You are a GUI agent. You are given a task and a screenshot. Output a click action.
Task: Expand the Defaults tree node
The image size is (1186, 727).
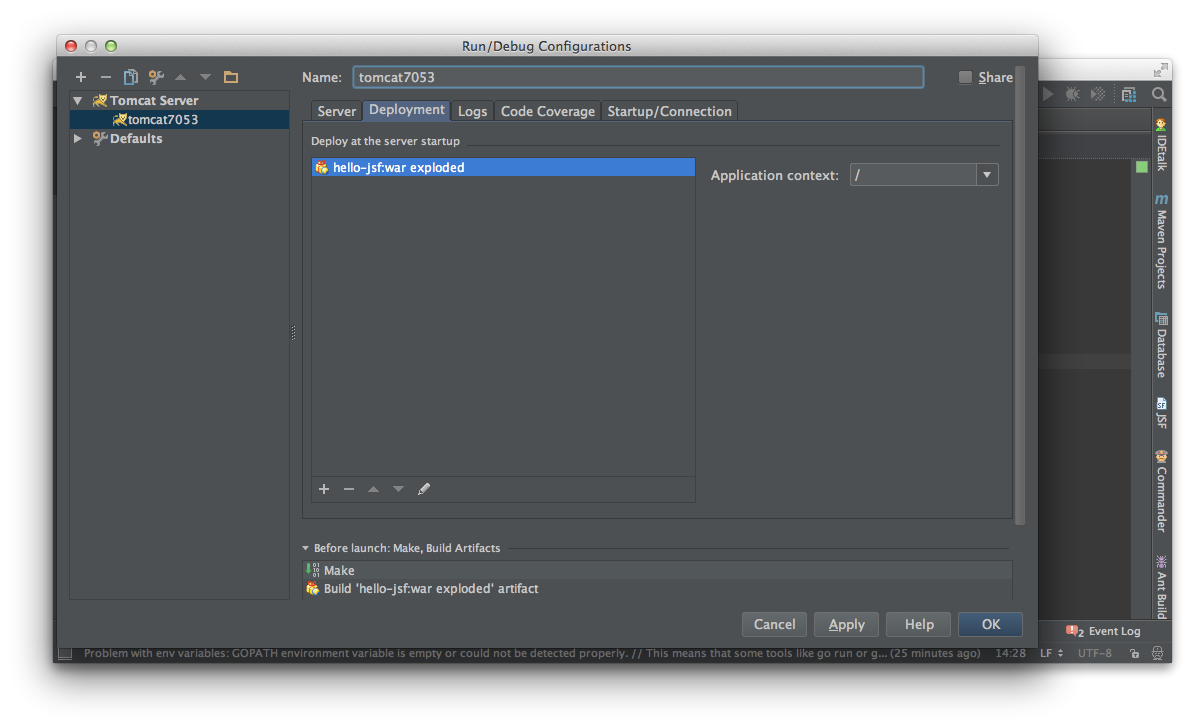(x=78, y=139)
